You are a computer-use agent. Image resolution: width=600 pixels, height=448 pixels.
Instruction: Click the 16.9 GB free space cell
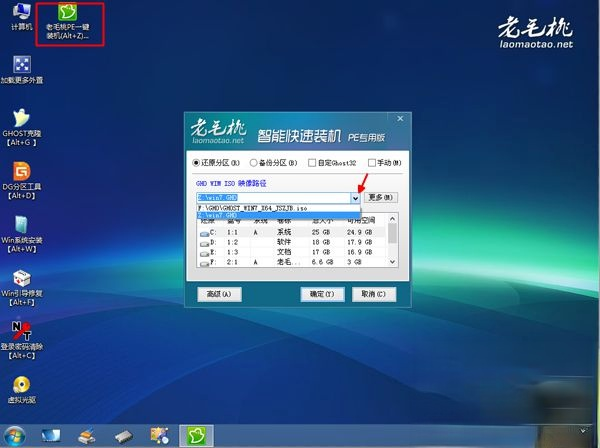point(359,252)
